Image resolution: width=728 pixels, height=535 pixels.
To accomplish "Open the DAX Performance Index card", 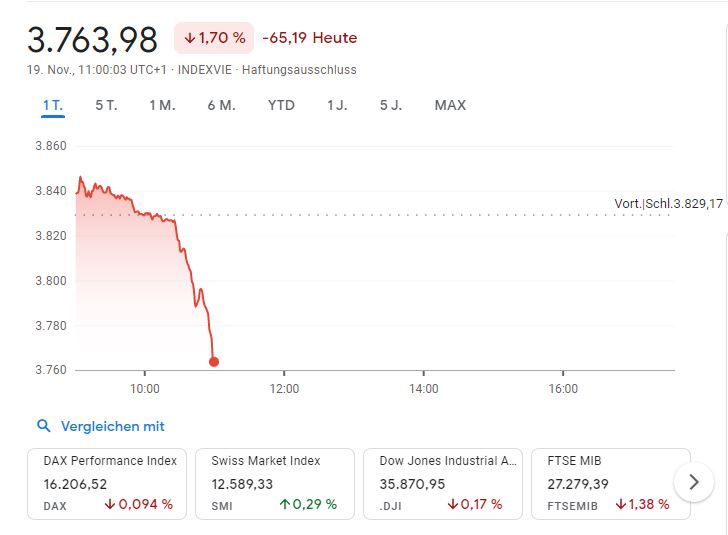I will coord(110,483).
